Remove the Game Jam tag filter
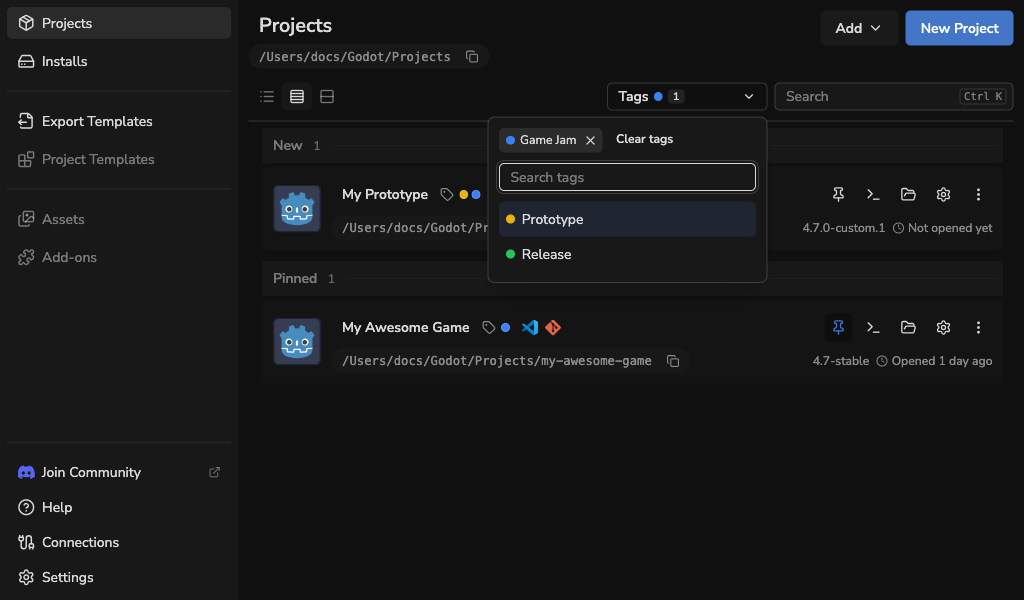The height and width of the screenshot is (600, 1024). click(590, 140)
